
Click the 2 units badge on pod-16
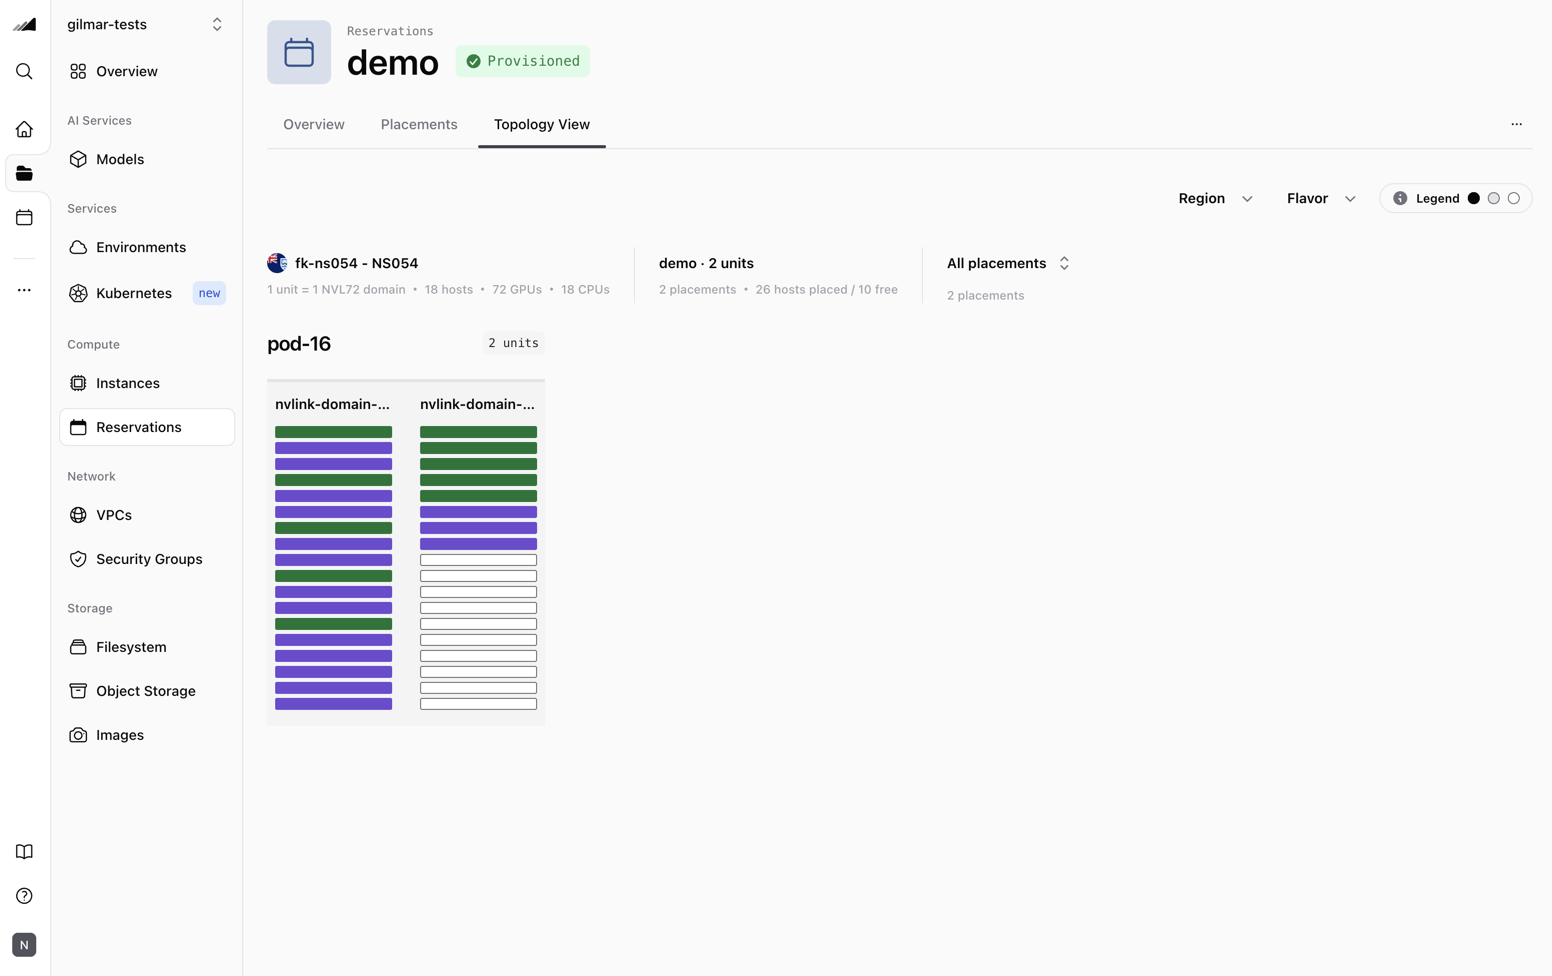tap(513, 344)
